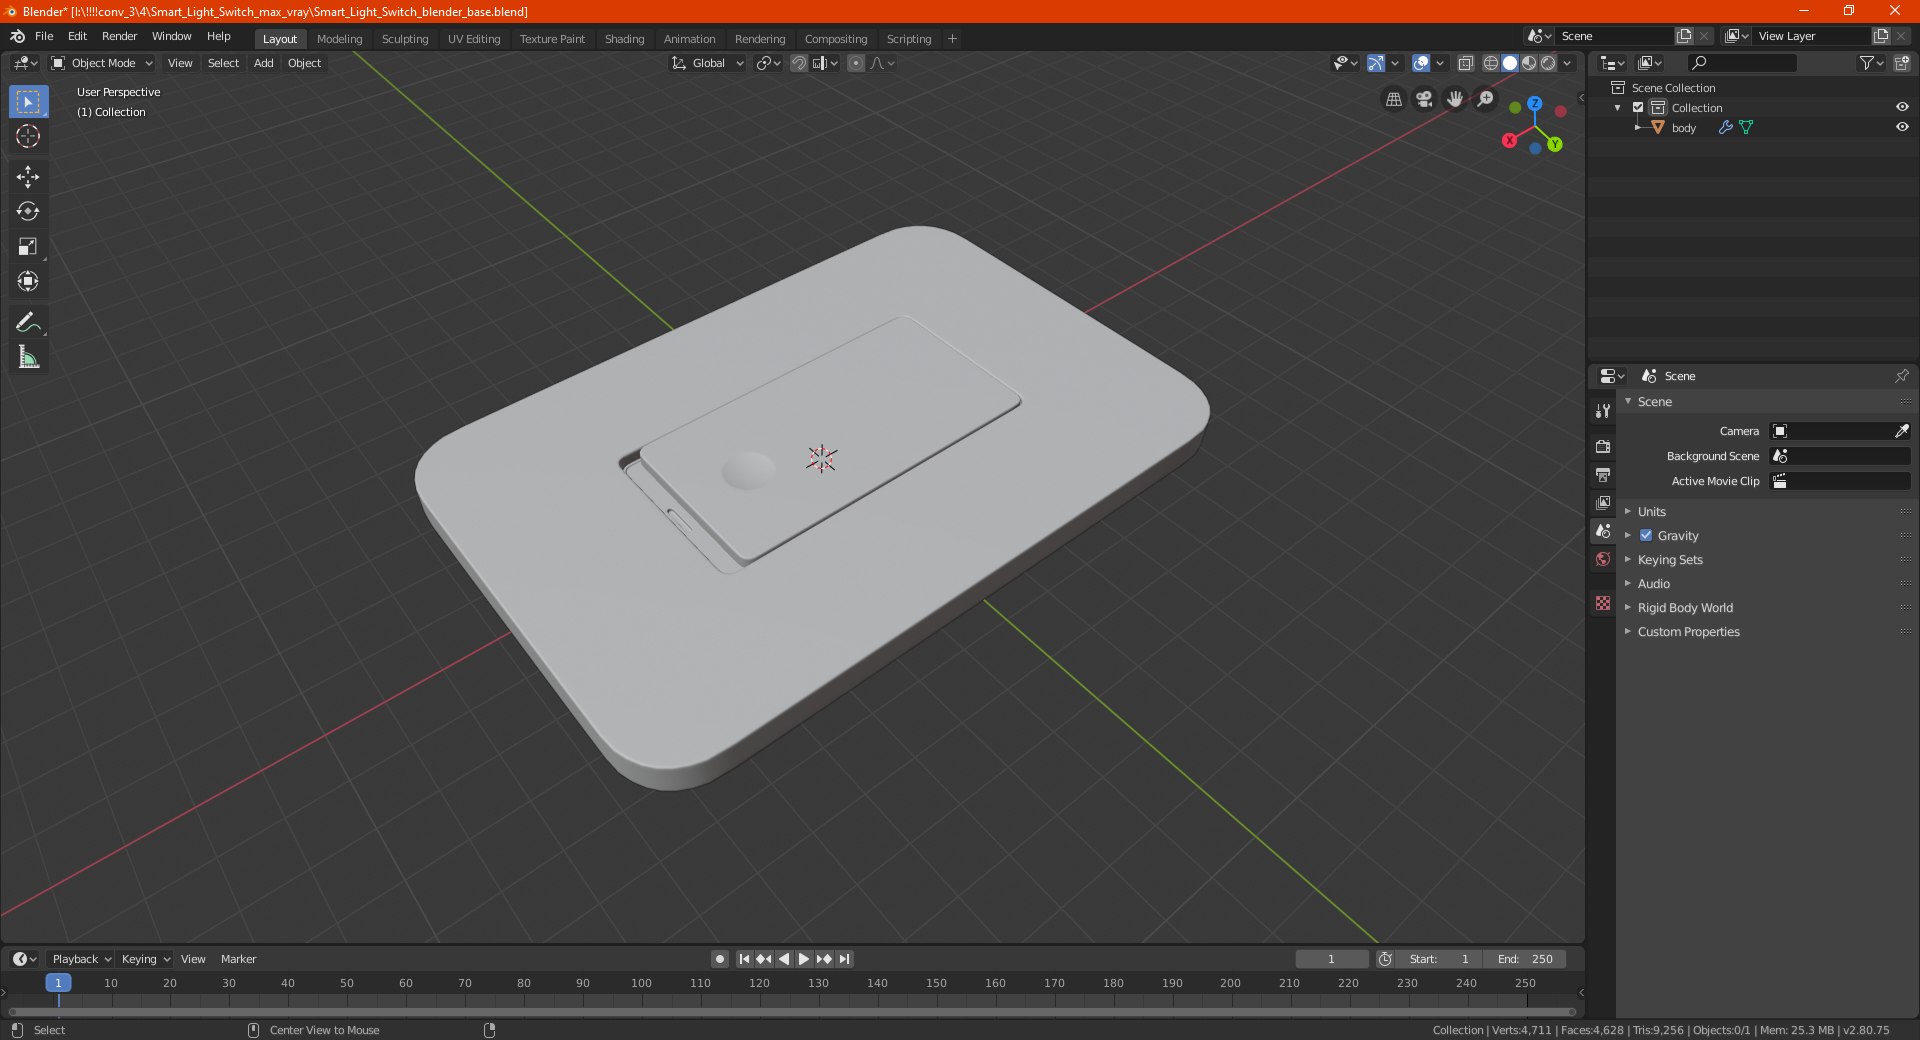This screenshot has height=1040, width=1920.
Task: Open Render properties tab icon
Action: [1603, 446]
